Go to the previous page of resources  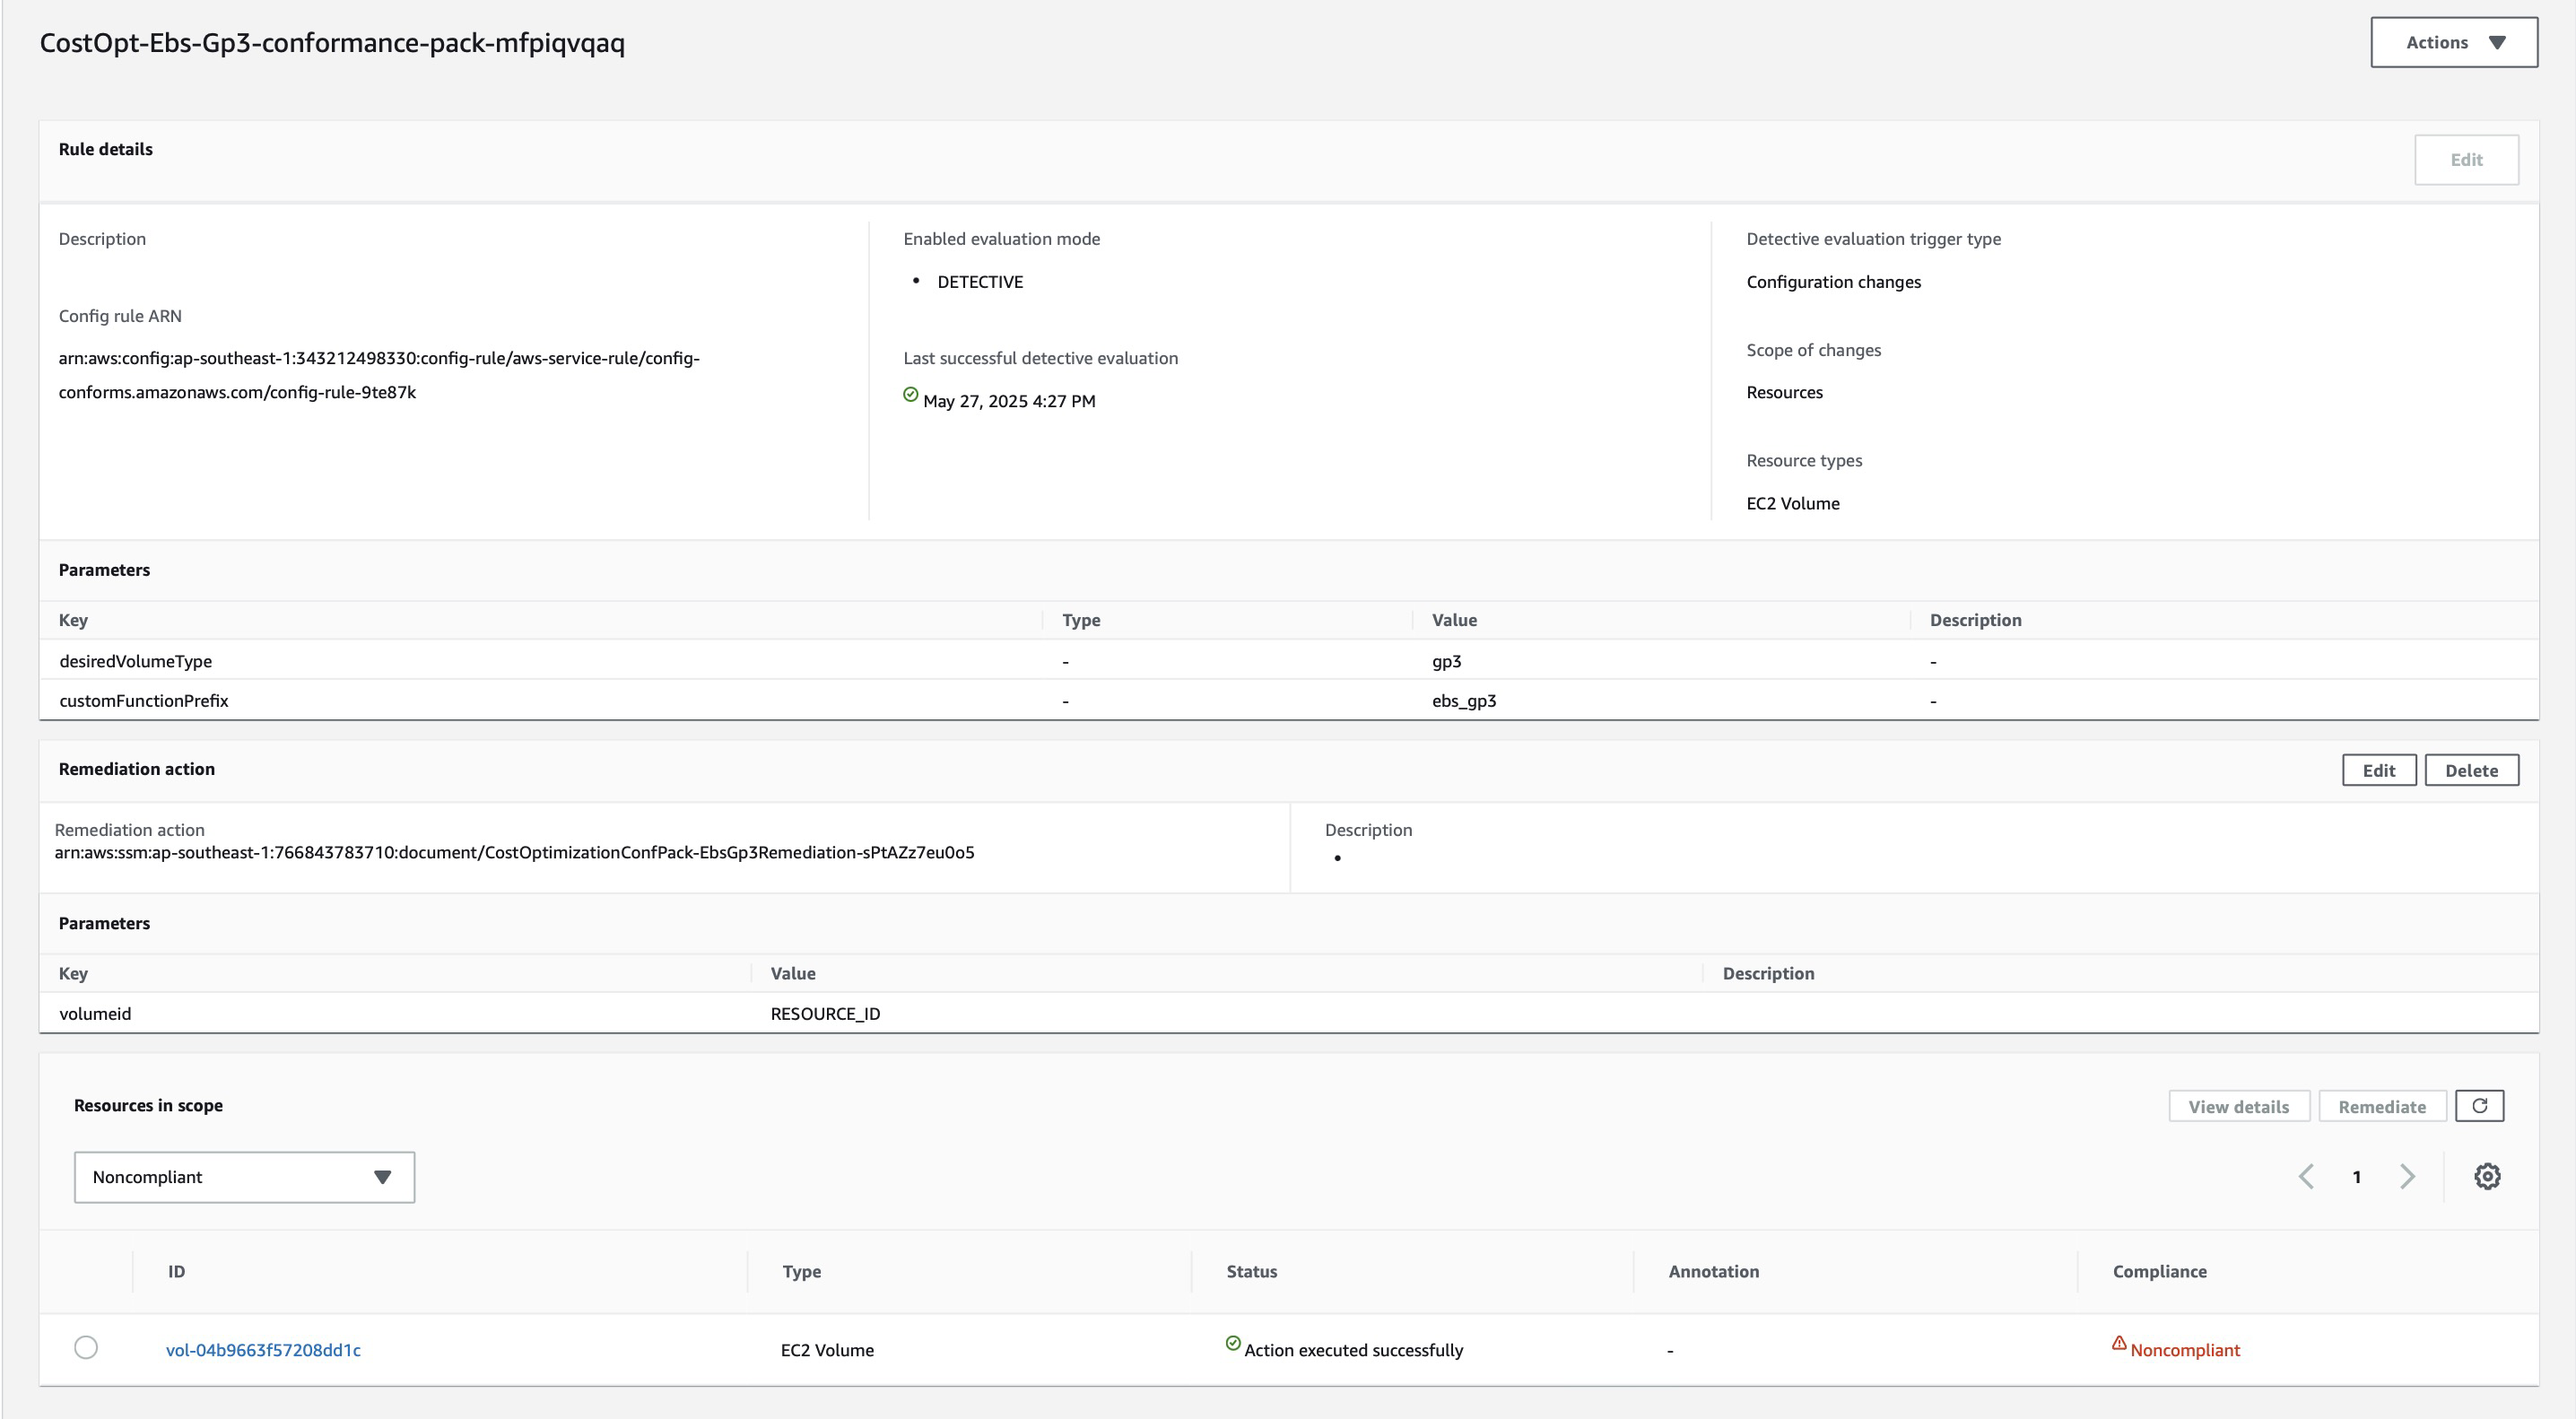(x=2307, y=1177)
